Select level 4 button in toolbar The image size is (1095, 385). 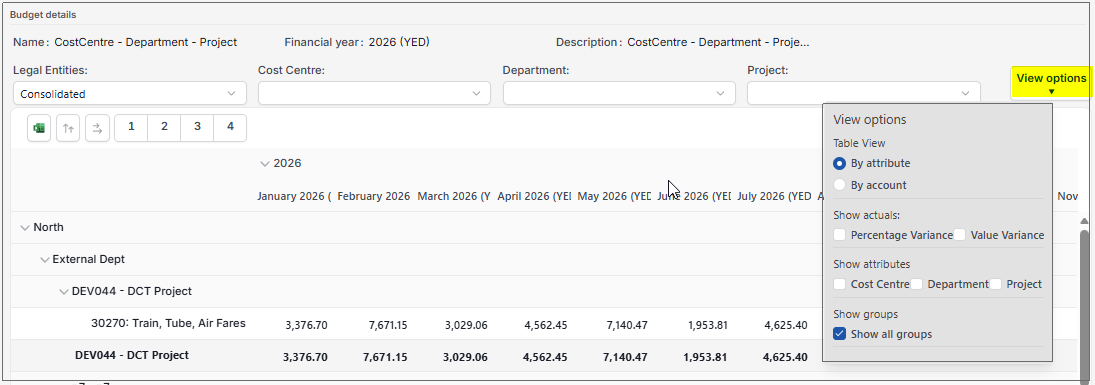click(x=230, y=127)
